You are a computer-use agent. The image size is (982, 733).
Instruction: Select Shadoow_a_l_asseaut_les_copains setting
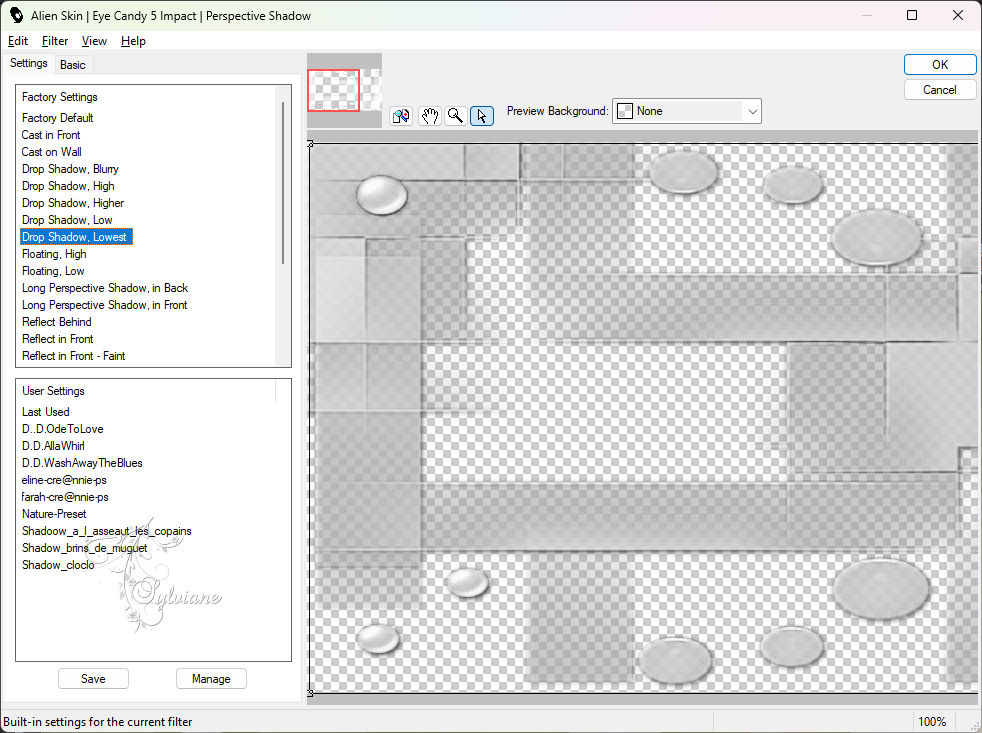tap(106, 531)
